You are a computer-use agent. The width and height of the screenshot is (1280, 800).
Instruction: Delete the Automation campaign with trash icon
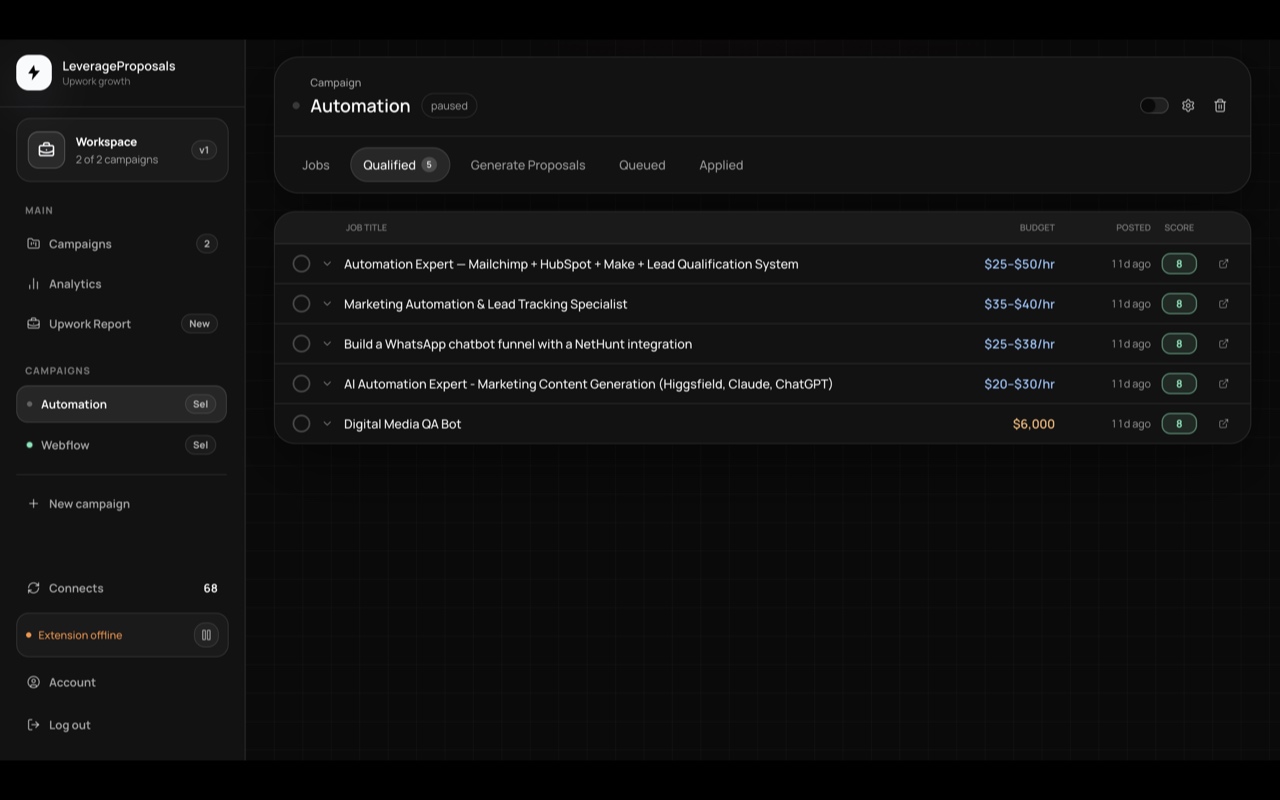tap(1220, 105)
